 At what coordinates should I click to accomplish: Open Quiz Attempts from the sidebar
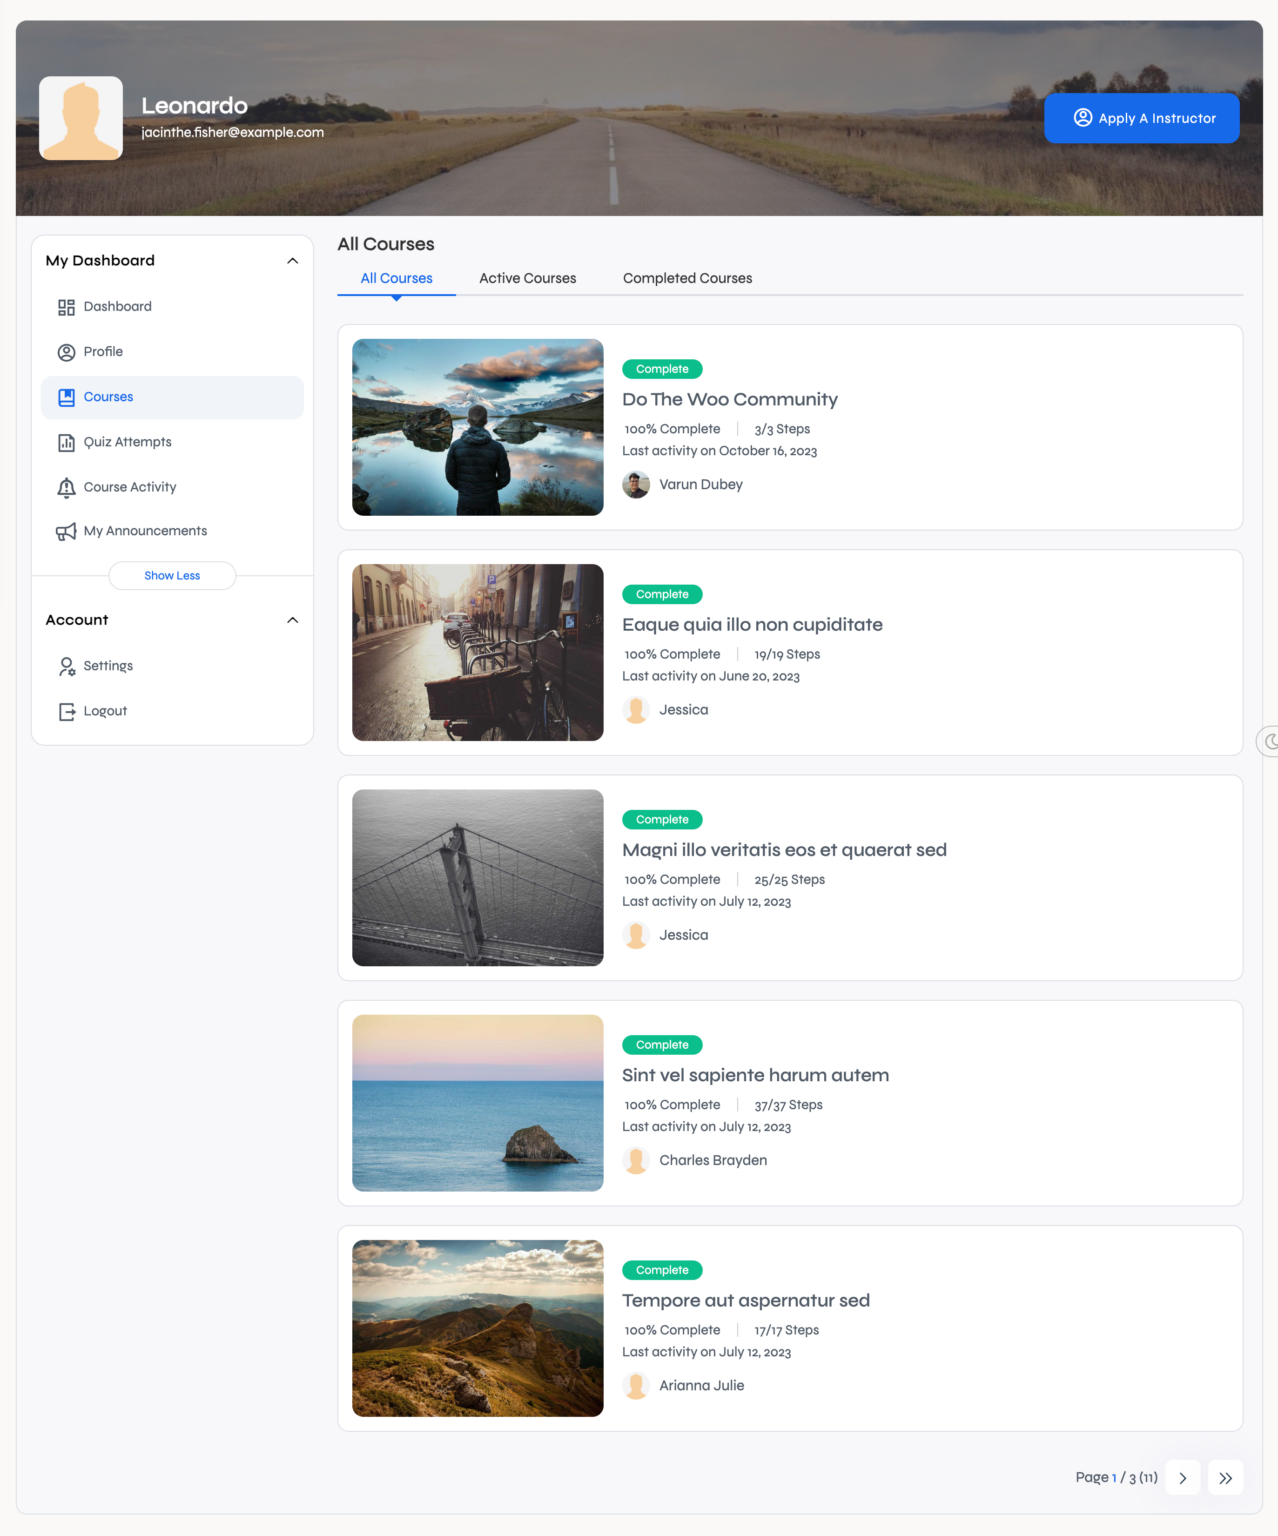pos(66,442)
